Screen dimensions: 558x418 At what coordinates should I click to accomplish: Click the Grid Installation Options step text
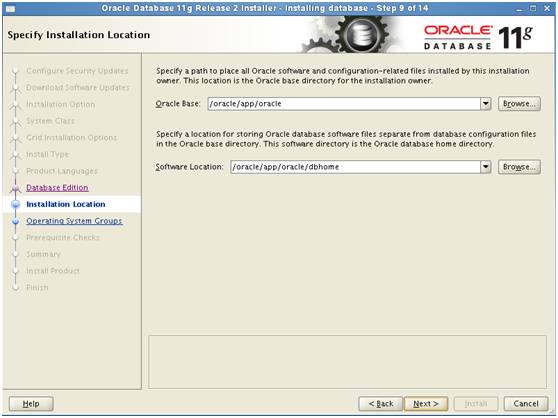[x=72, y=138]
